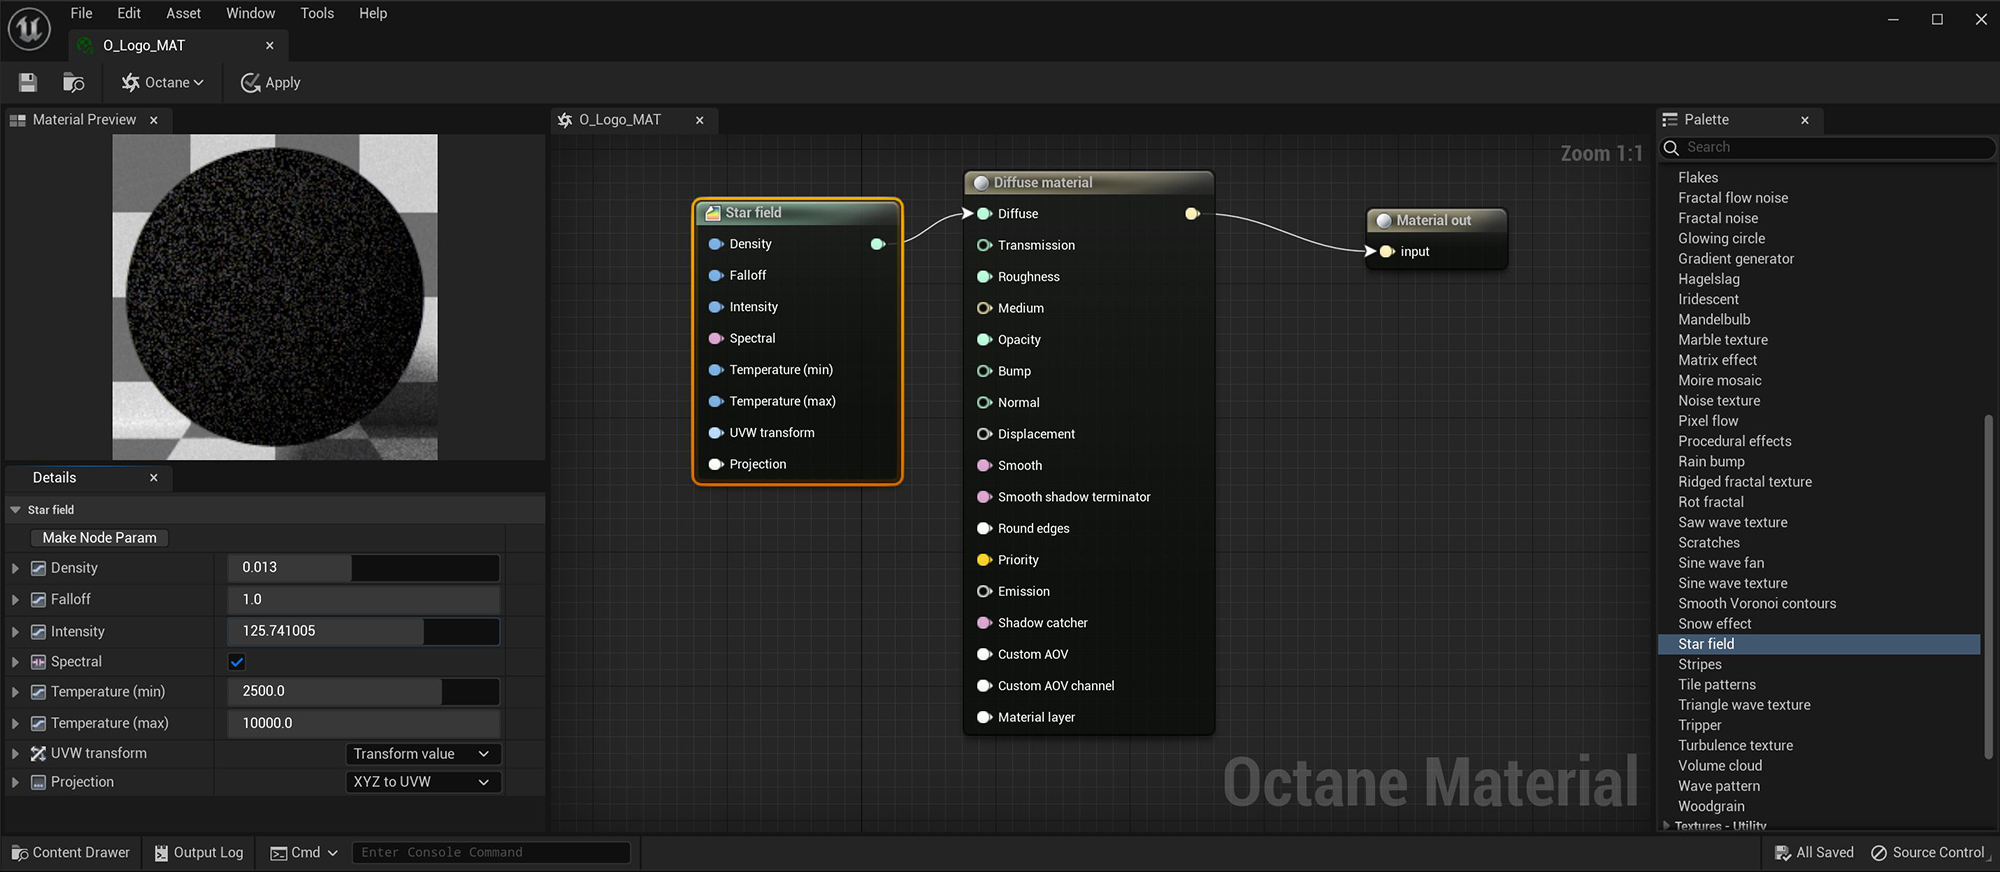Open the Cmd console type dropdown
The width and height of the screenshot is (2000, 872).
point(305,853)
